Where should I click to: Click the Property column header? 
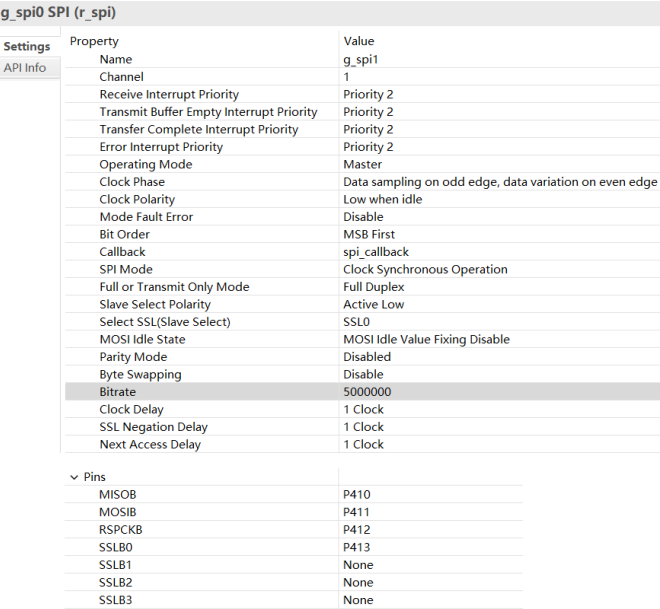coord(94,41)
